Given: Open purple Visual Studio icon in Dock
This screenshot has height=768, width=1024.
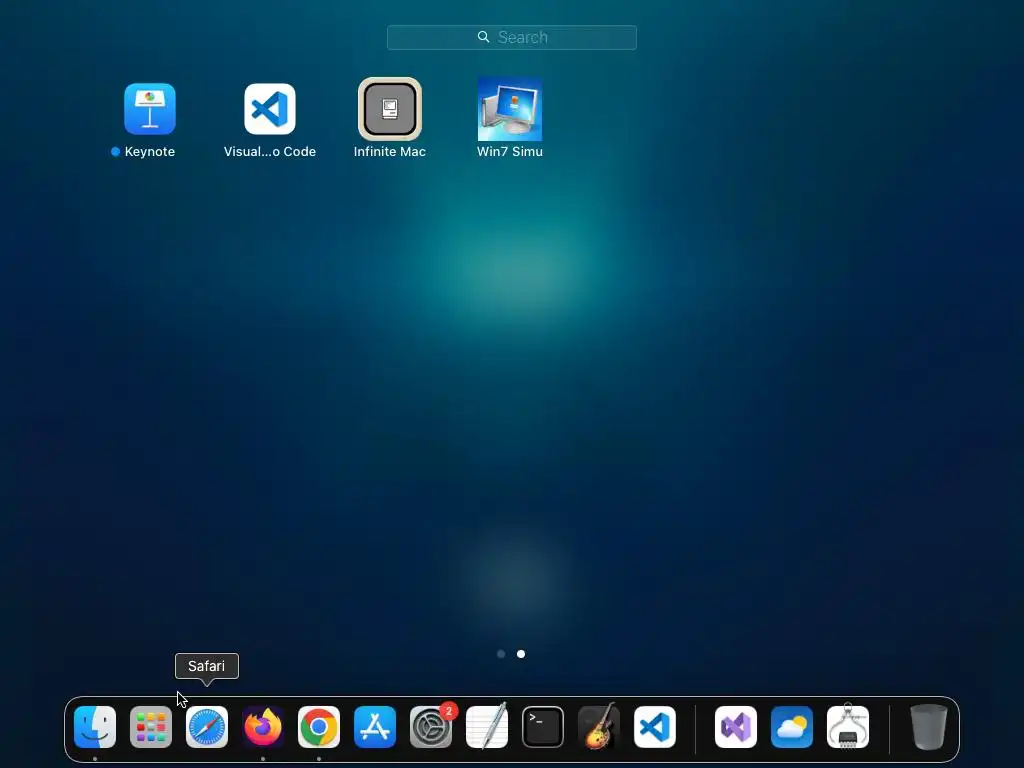Looking at the screenshot, I should [736, 727].
